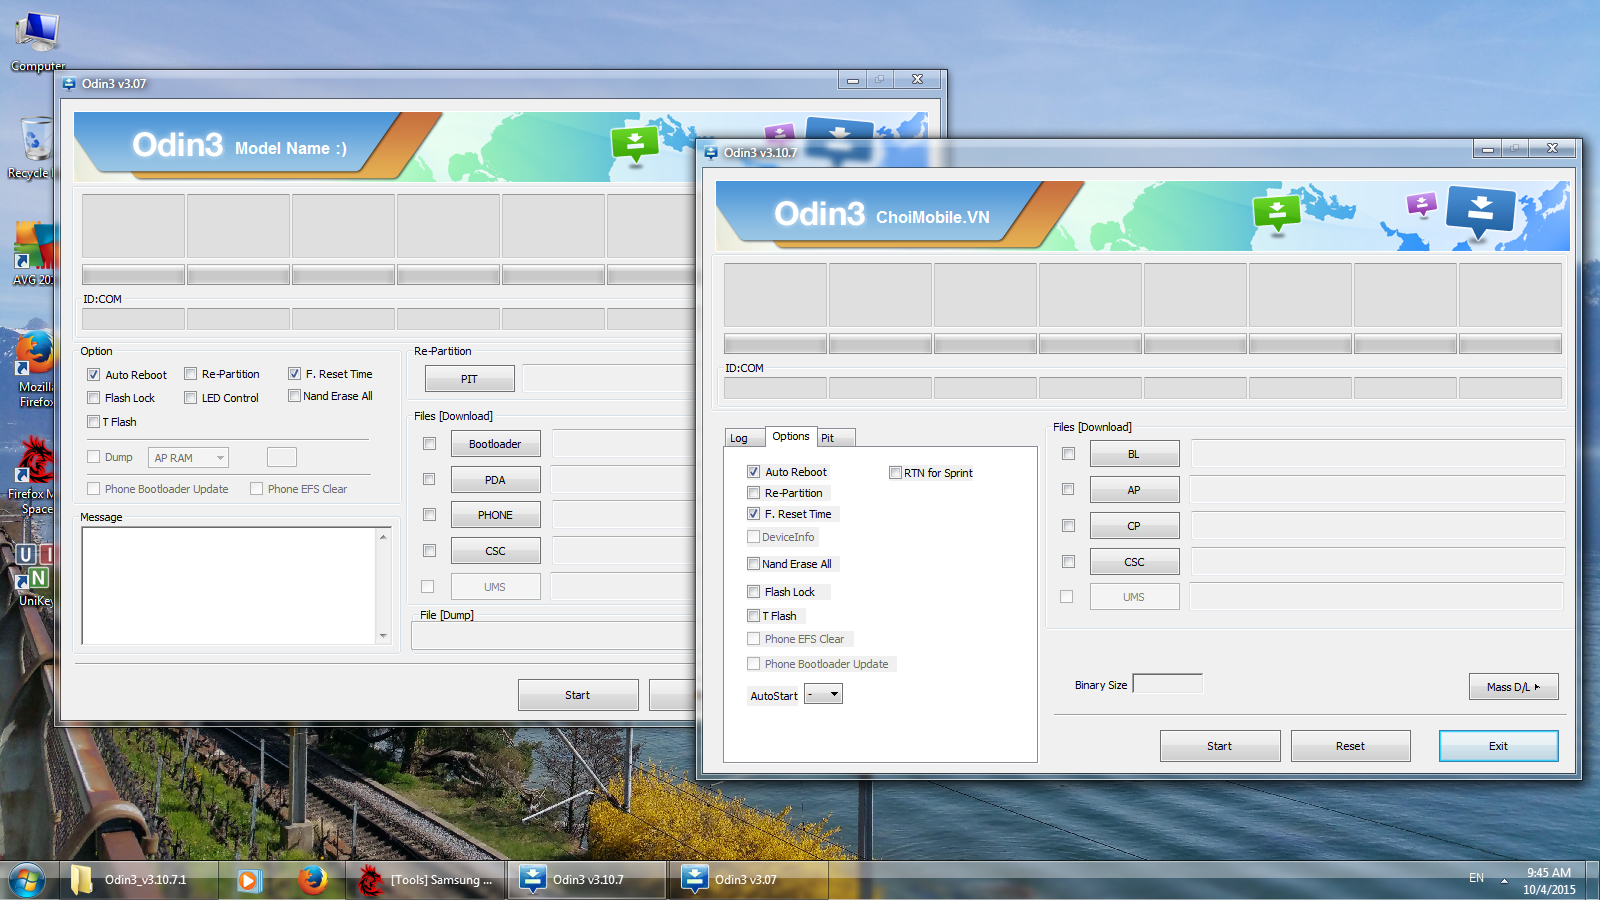Viewport: 1600px width, 900px height.
Task: Enable Nand Erase All in the Odin3 v3.10.7 Options tab
Action: pos(754,564)
